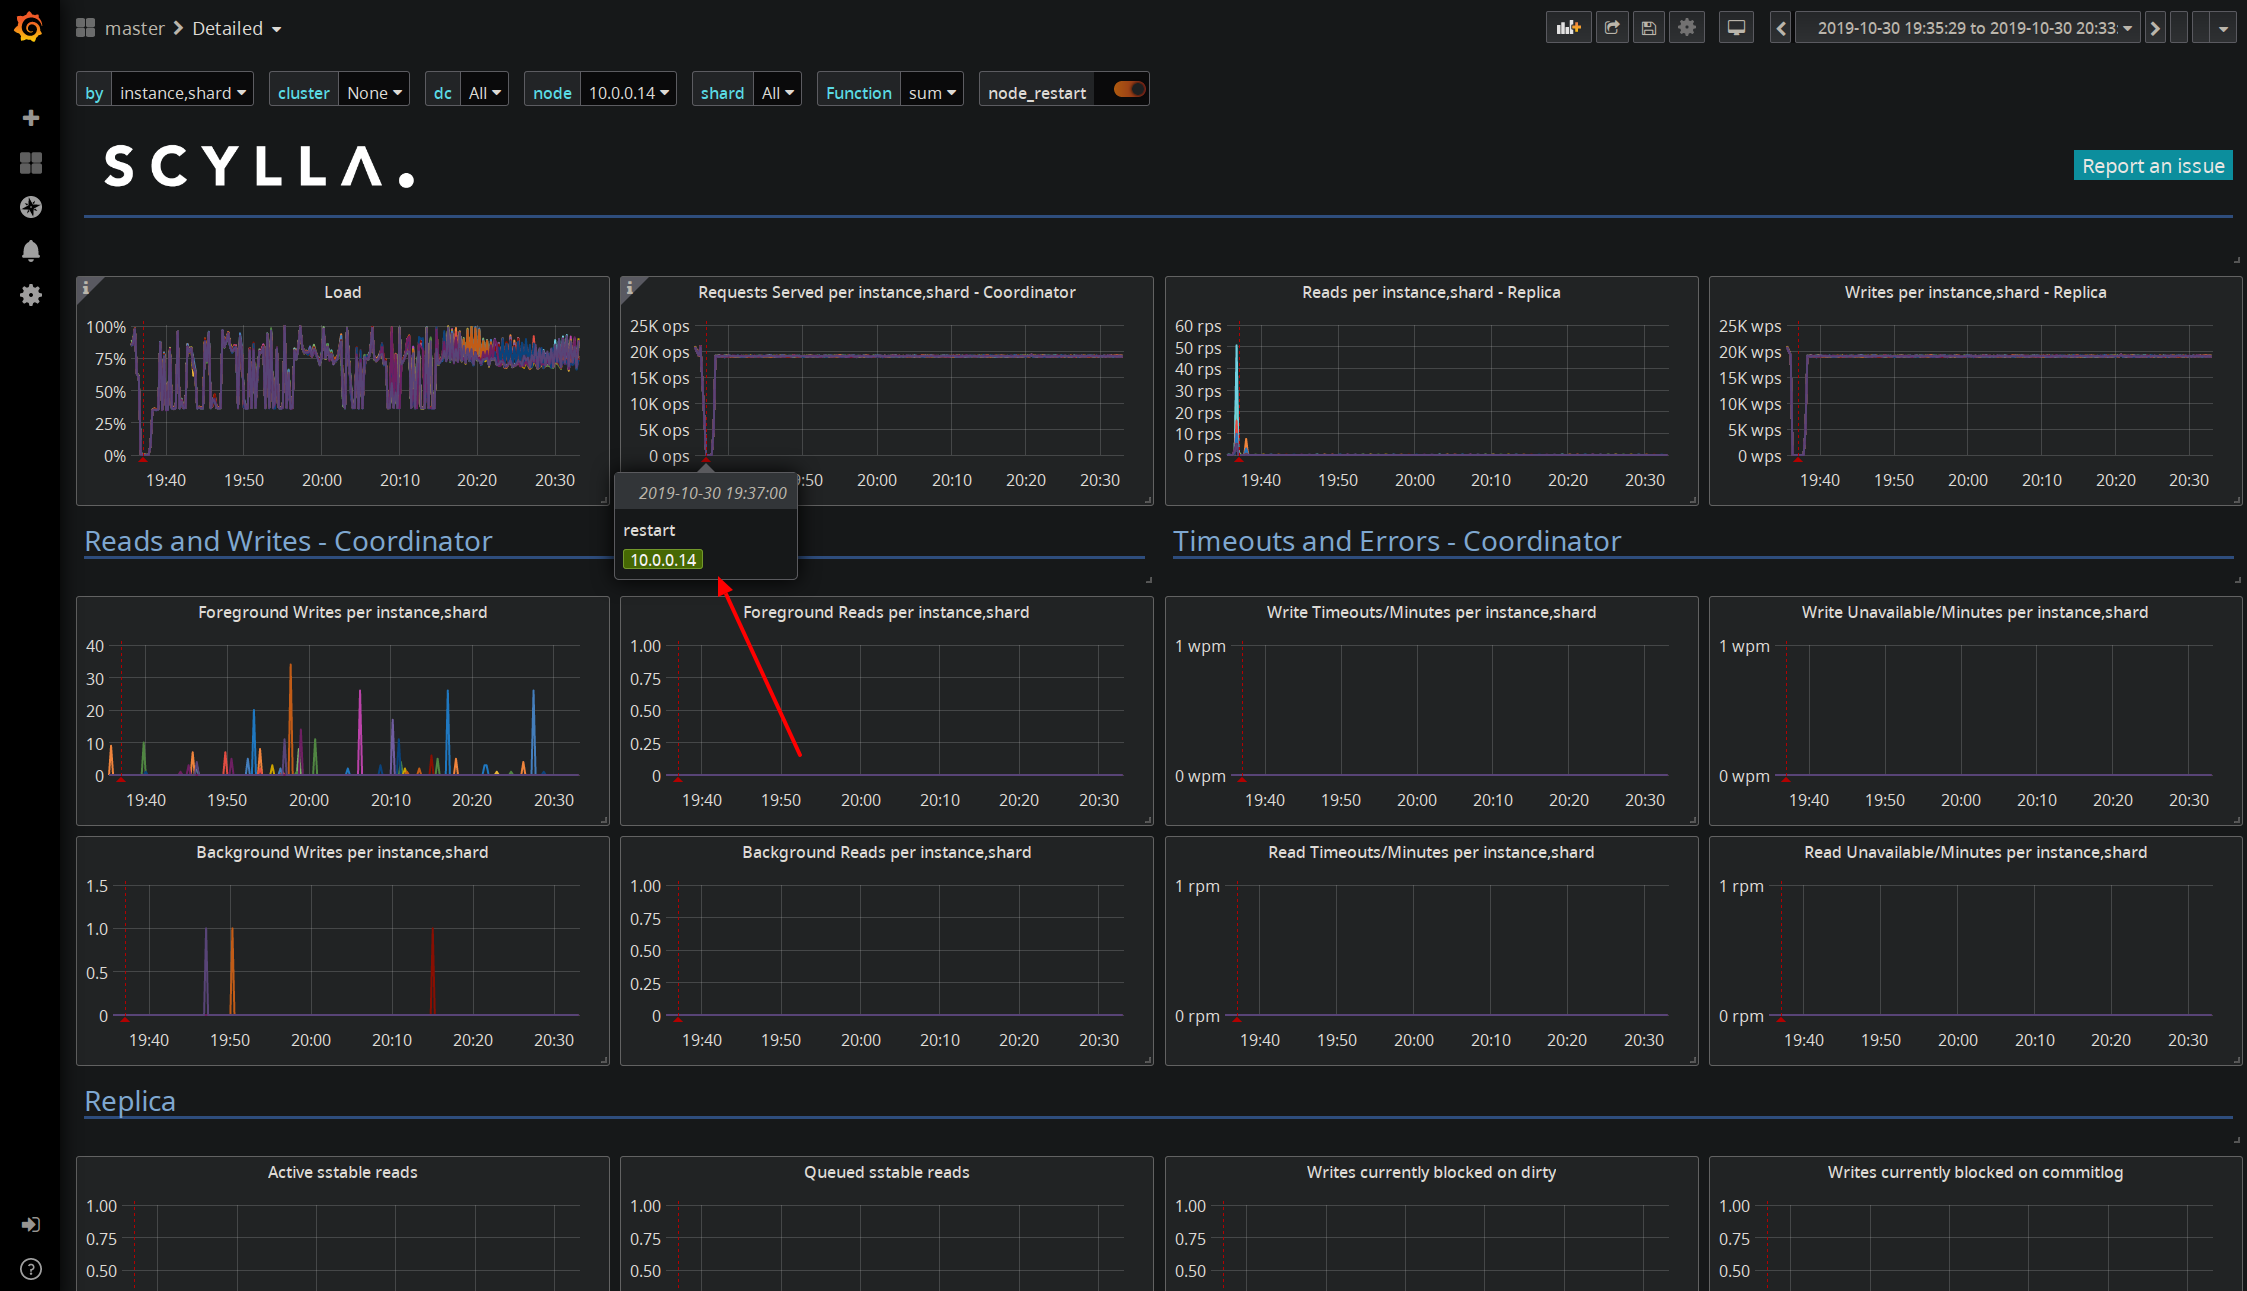Open Alerting via the bell icon

[x=31, y=251]
